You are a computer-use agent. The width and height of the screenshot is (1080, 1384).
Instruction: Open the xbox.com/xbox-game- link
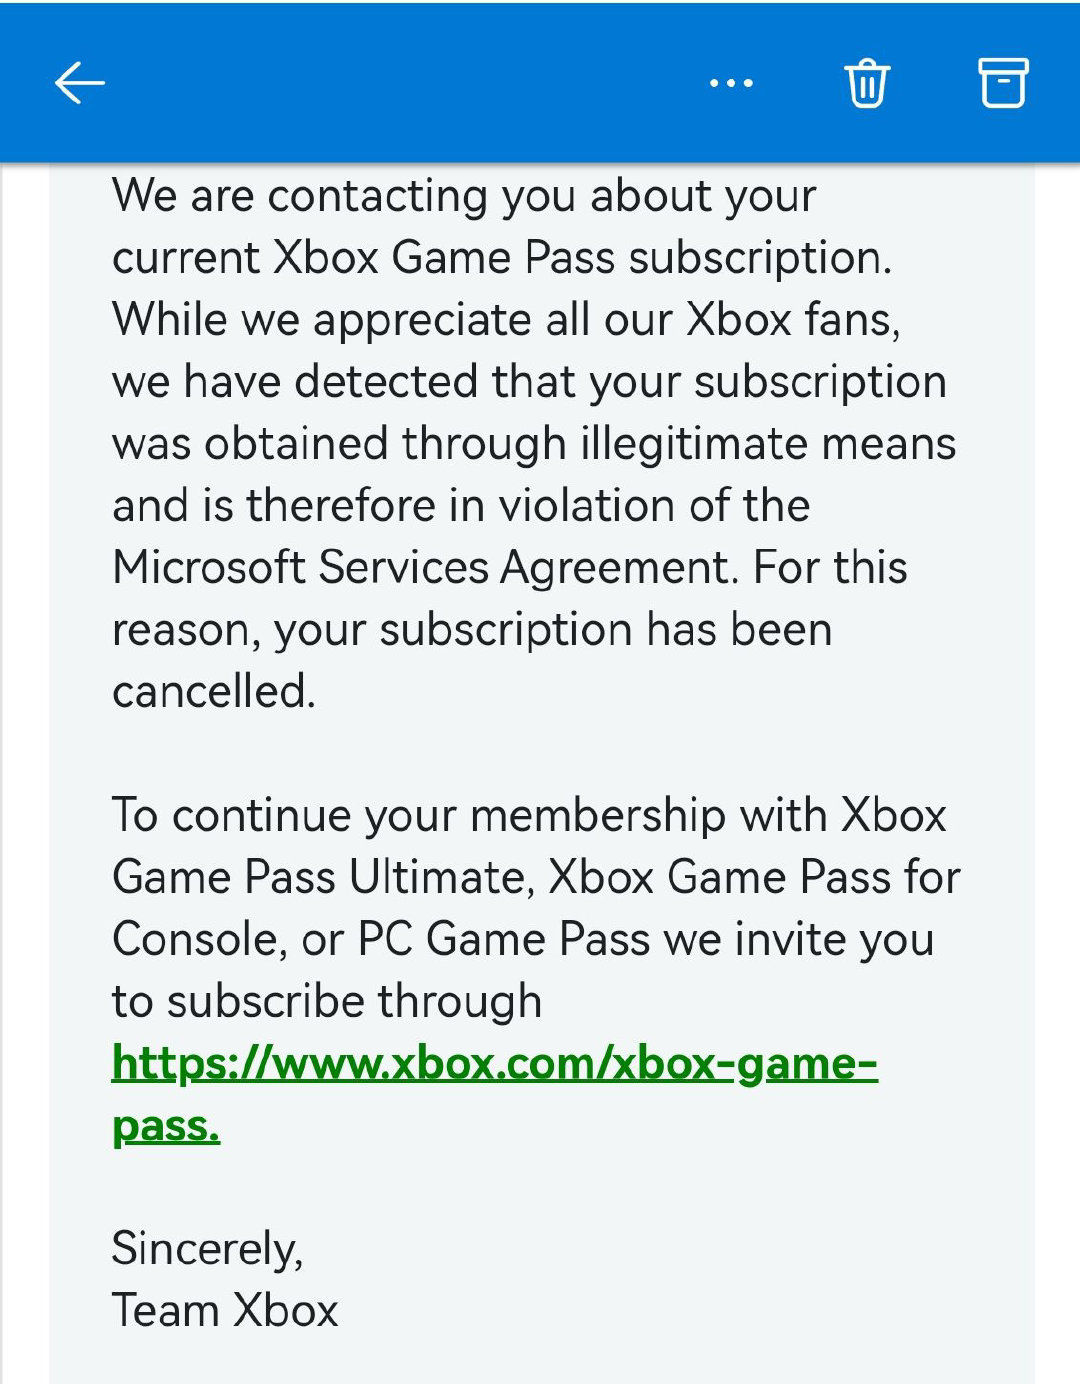(495, 1063)
